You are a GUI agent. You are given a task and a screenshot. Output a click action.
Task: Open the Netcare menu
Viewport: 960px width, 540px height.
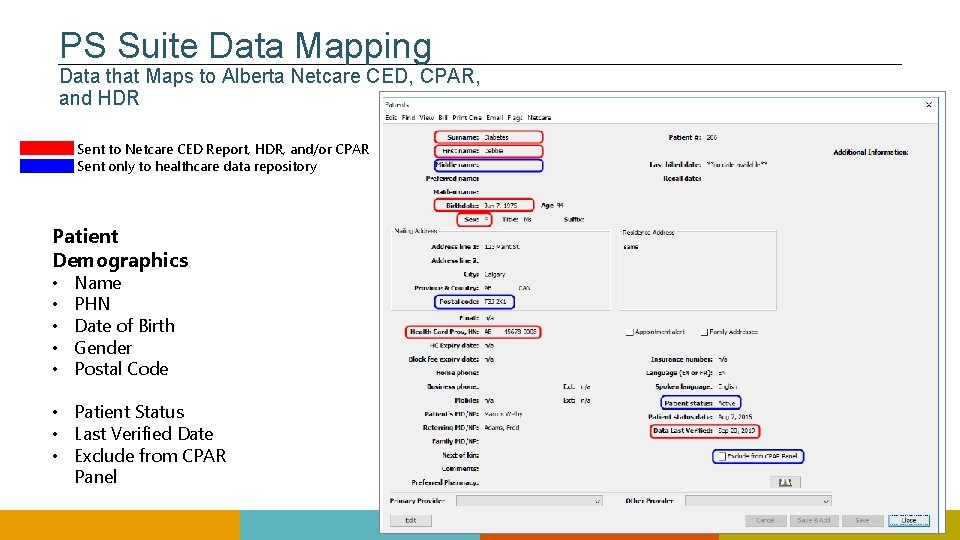539,118
